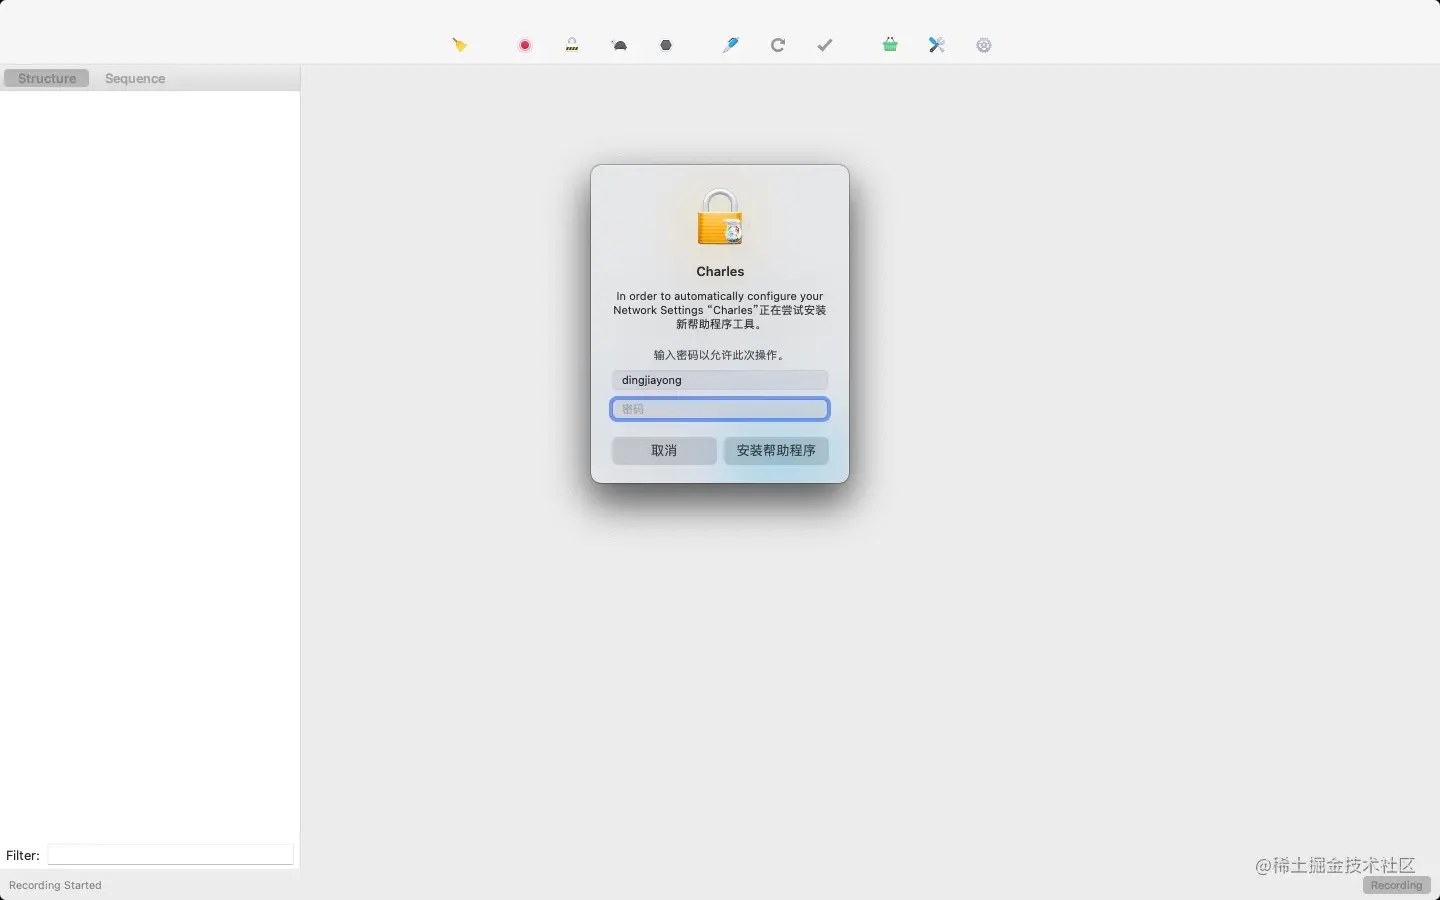Viewport: 1440px width, 900px height.
Task: Switch to the Sequence tab
Action: click(x=135, y=78)
